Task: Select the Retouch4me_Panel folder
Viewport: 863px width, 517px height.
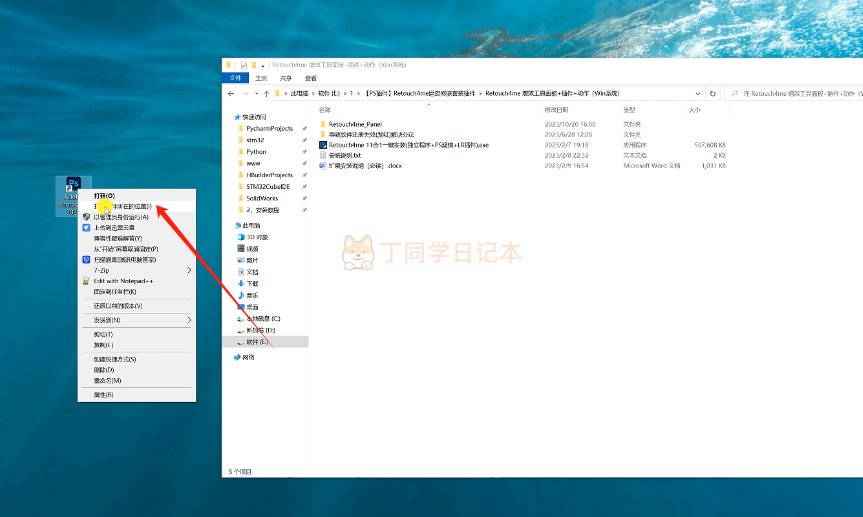Action: [x=355, y=124]
